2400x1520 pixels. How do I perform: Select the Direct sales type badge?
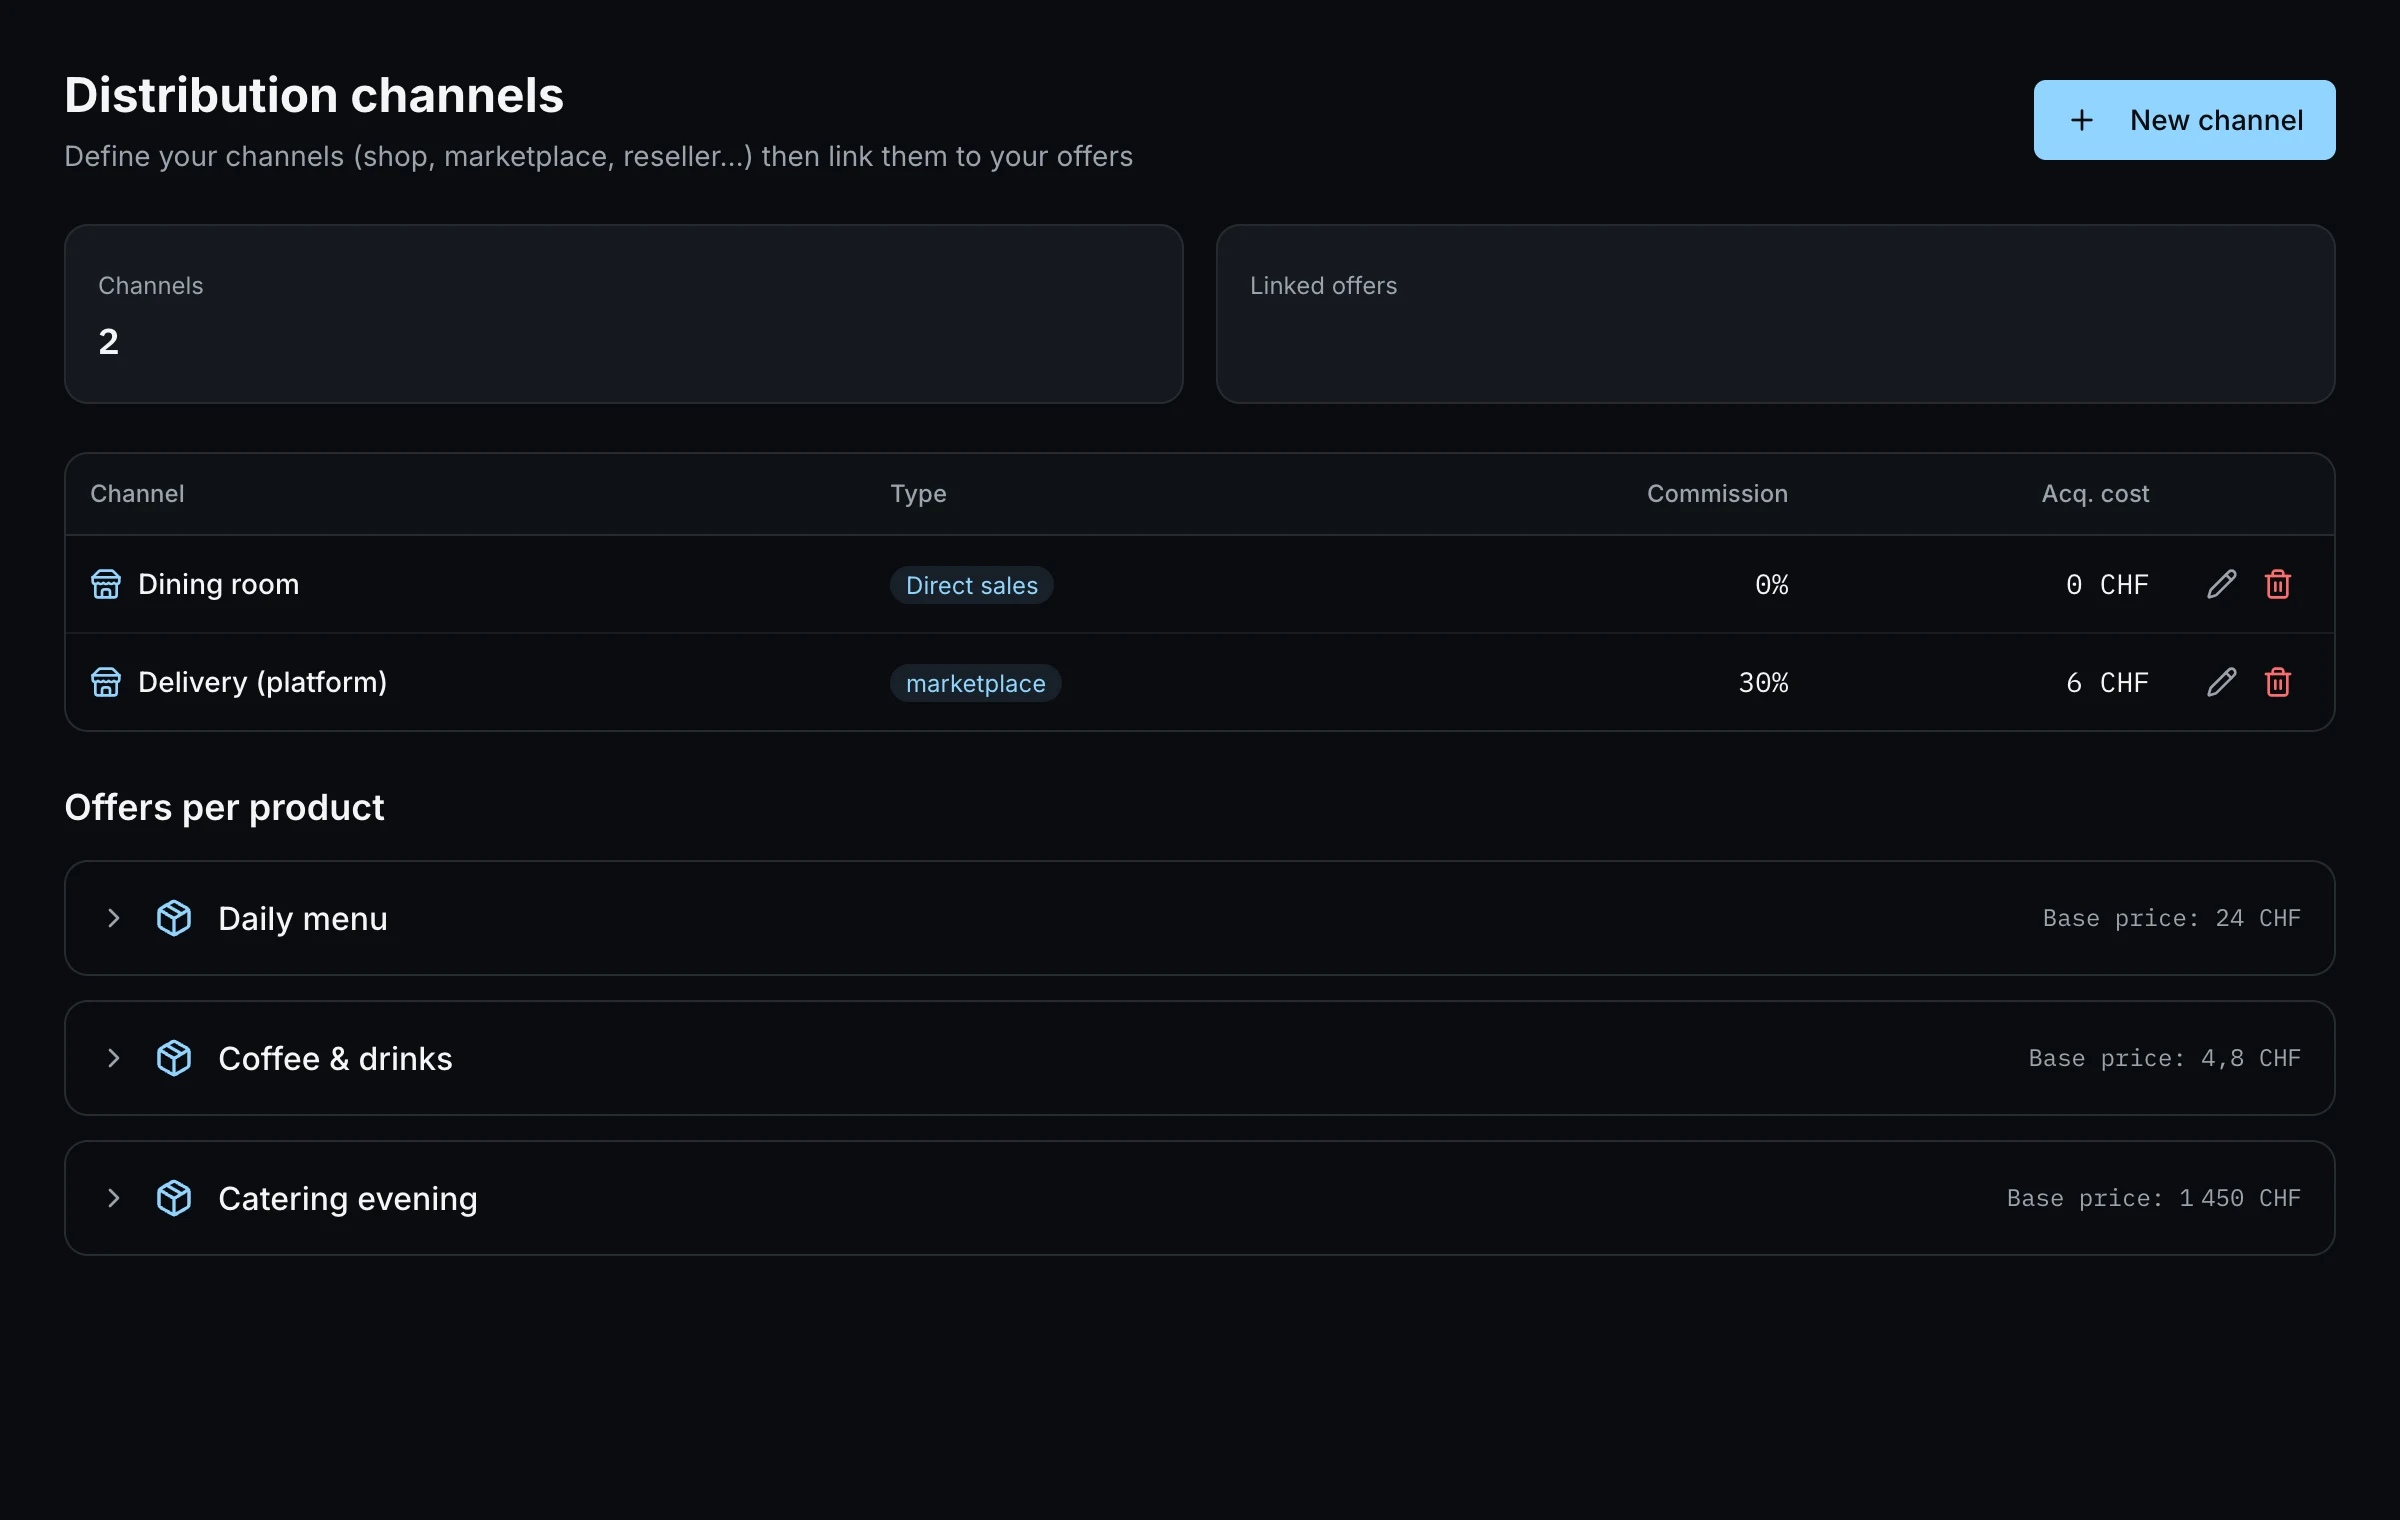click(x=971, y=585)
